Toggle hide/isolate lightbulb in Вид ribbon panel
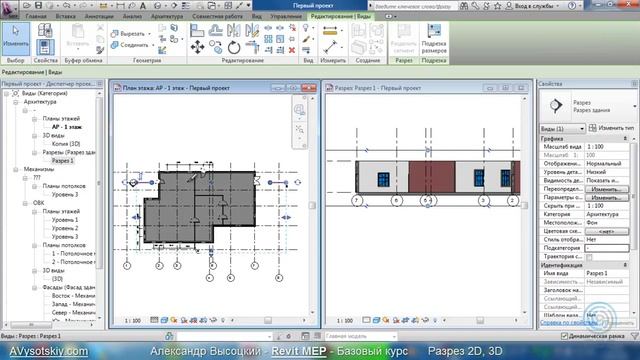Screen dimensions: 640x360 [x=306, y=28]
